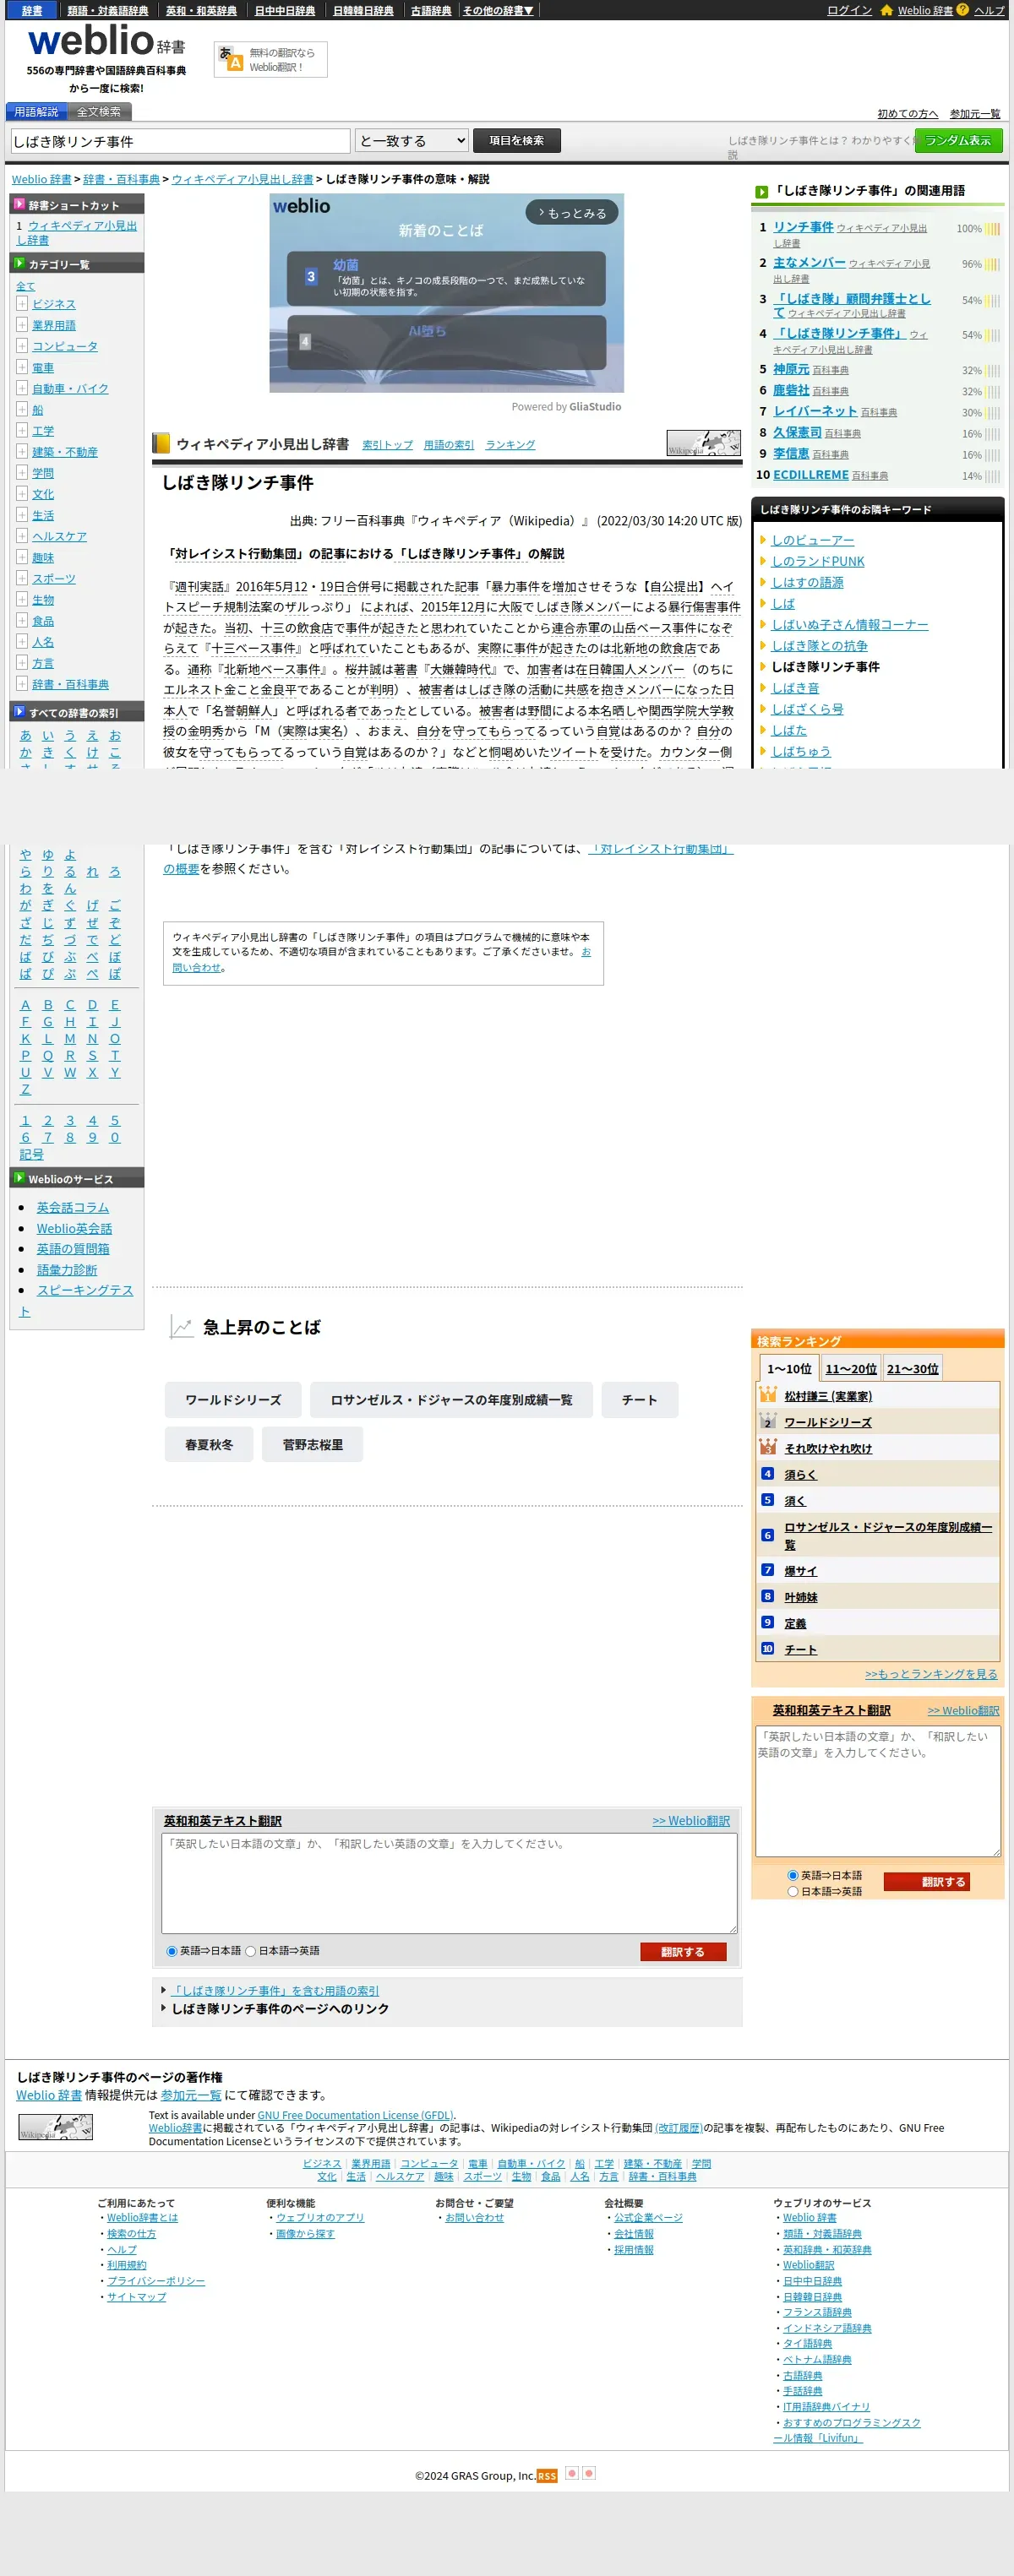This screenshot has height=2576, width=1014.
Task: Click the Weblio 辞書 logo
Action: tap(107, 43)
